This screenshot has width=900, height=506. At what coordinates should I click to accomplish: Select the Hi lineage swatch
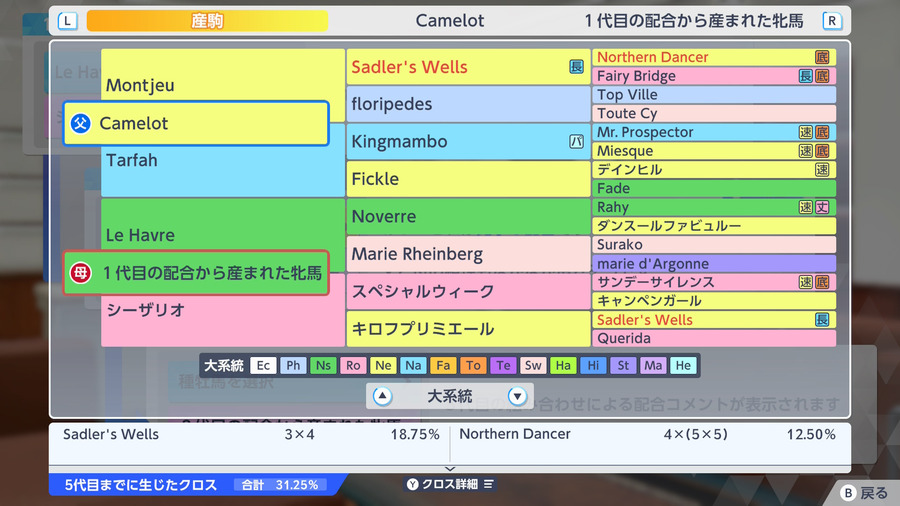point(593,365)
